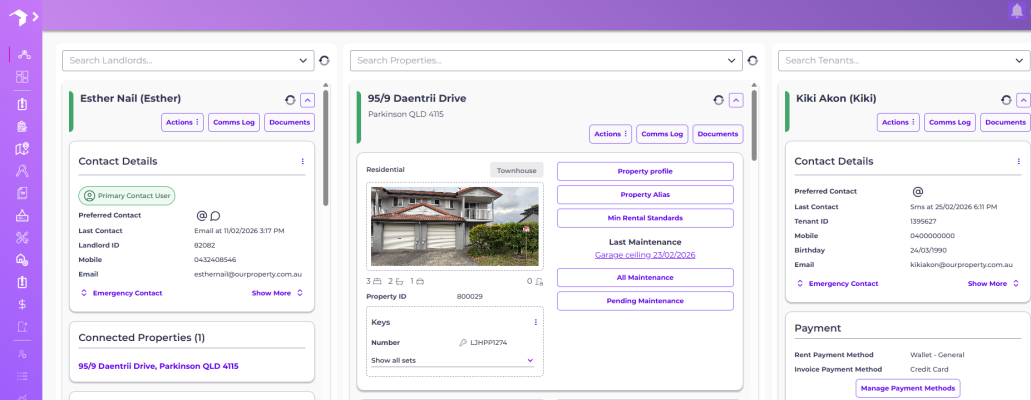The width and height of the screenshot is (1031, 400).
Task: Open the tenant Actions menu
Action: click(899, 123)
